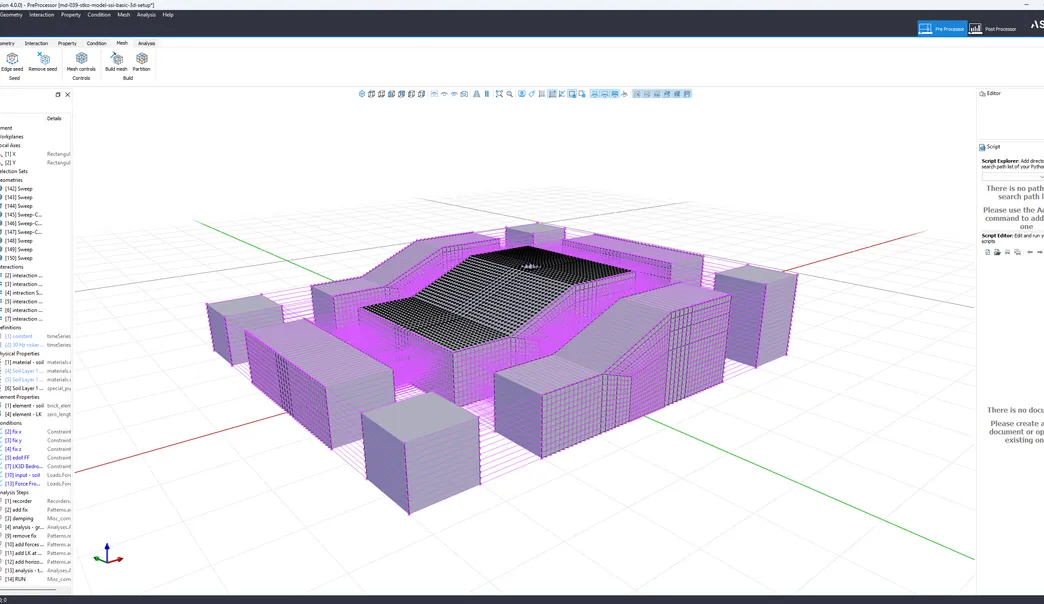Select the [14] RUN analysis step

coord(15,579)
